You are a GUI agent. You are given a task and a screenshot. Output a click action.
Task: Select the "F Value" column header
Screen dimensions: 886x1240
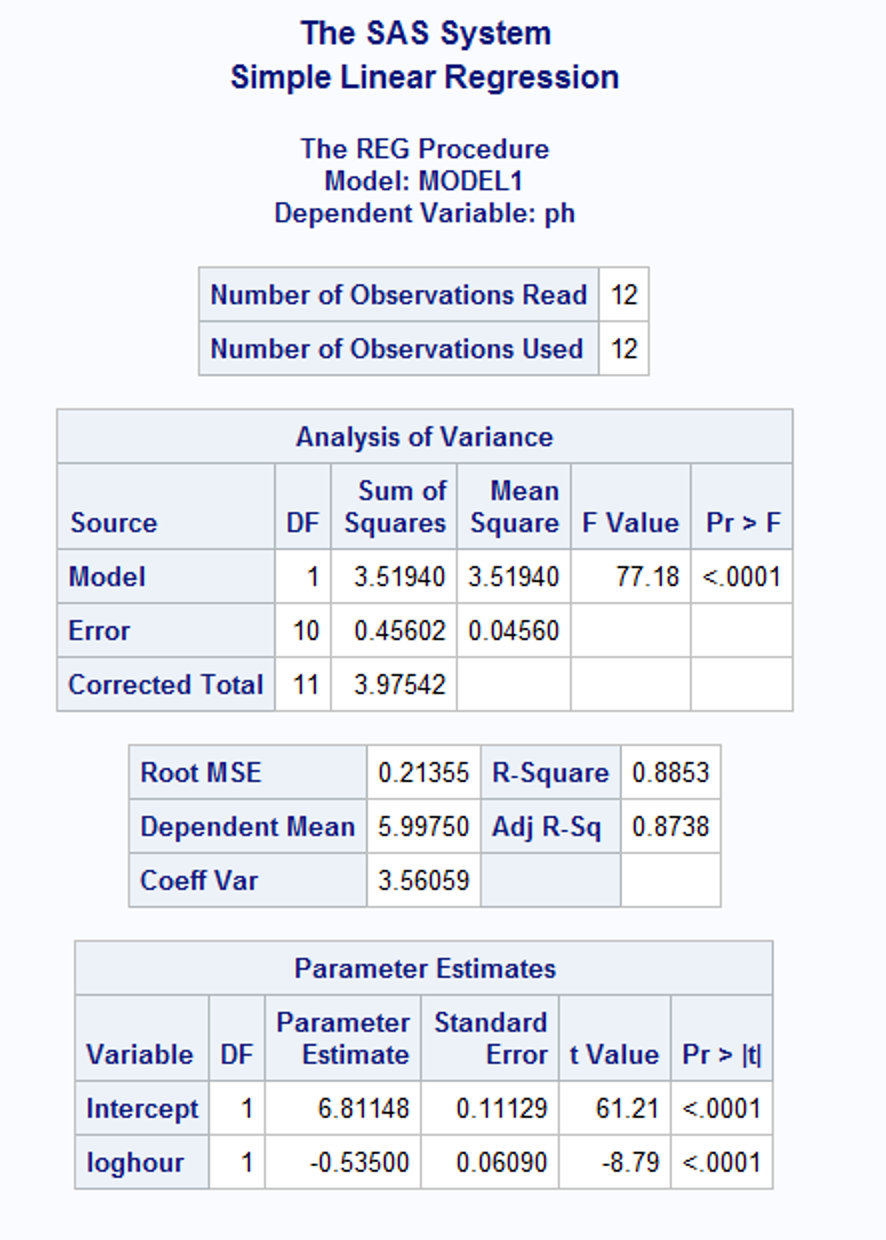tap(631, 523)
